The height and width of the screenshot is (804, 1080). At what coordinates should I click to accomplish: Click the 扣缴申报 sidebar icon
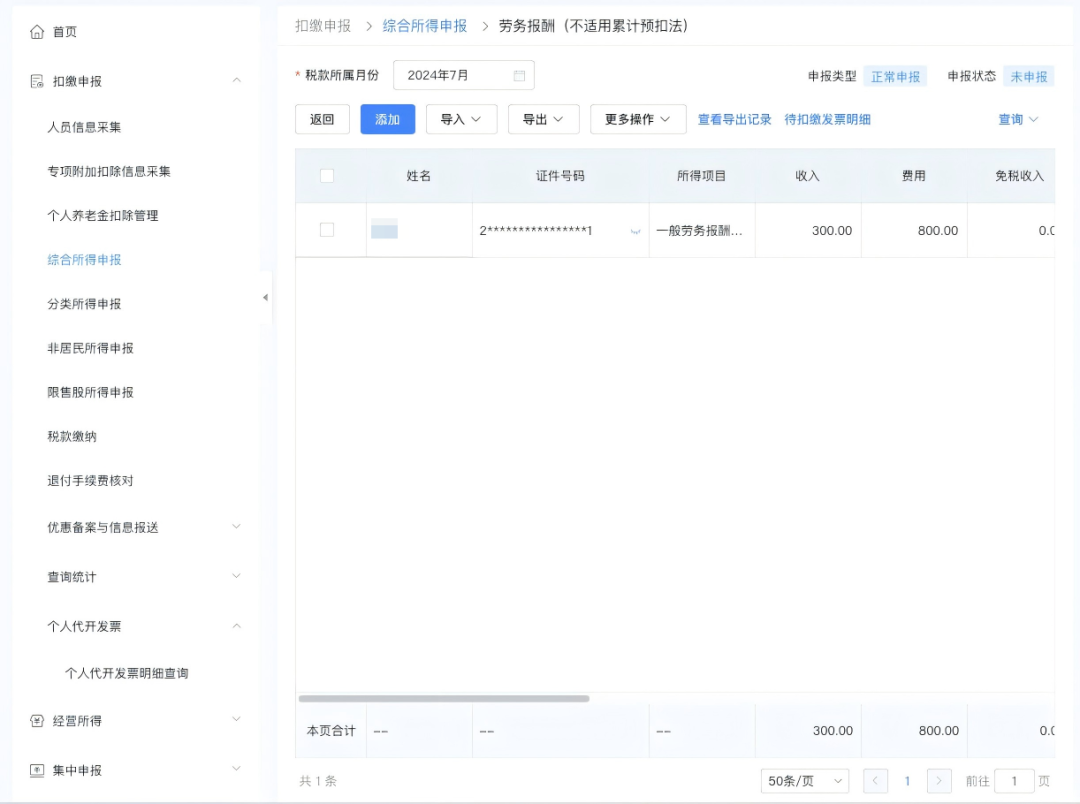tap(37, 81)
